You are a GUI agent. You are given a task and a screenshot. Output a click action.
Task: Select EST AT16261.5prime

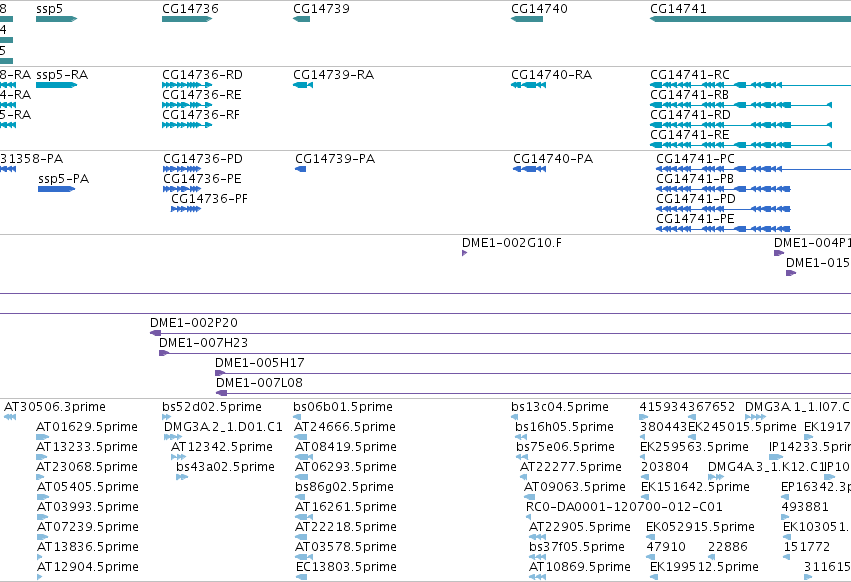click(x=346, y=508)
